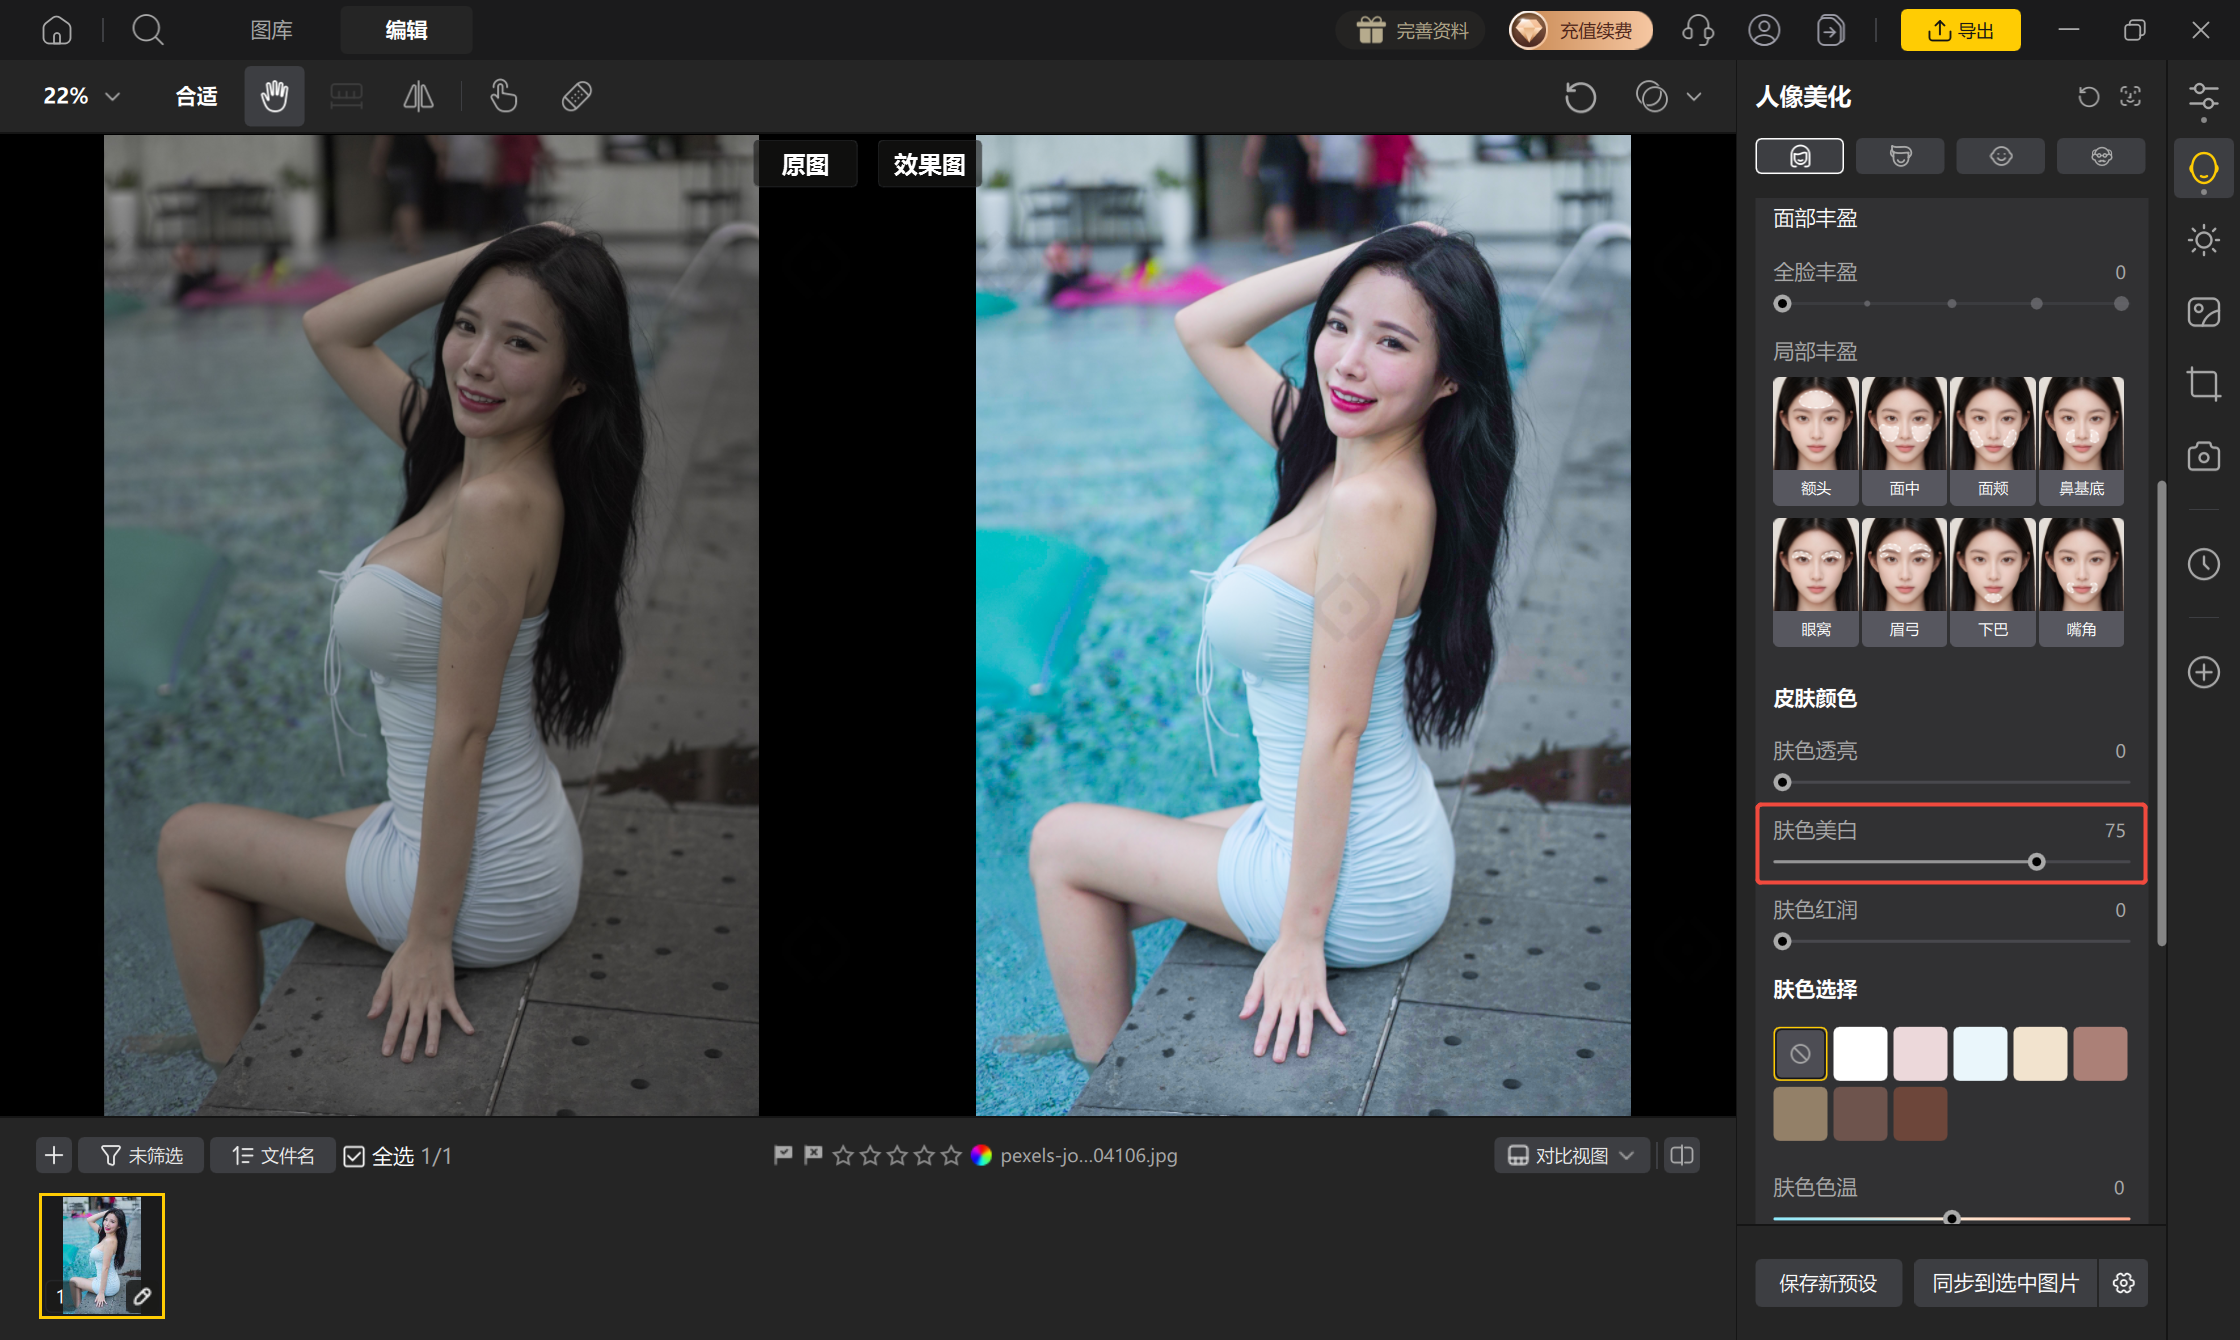This screenshot has height=1340, width=2240.
Task: Choose the pink skin color swatch
Action: click(1920, 1053)
